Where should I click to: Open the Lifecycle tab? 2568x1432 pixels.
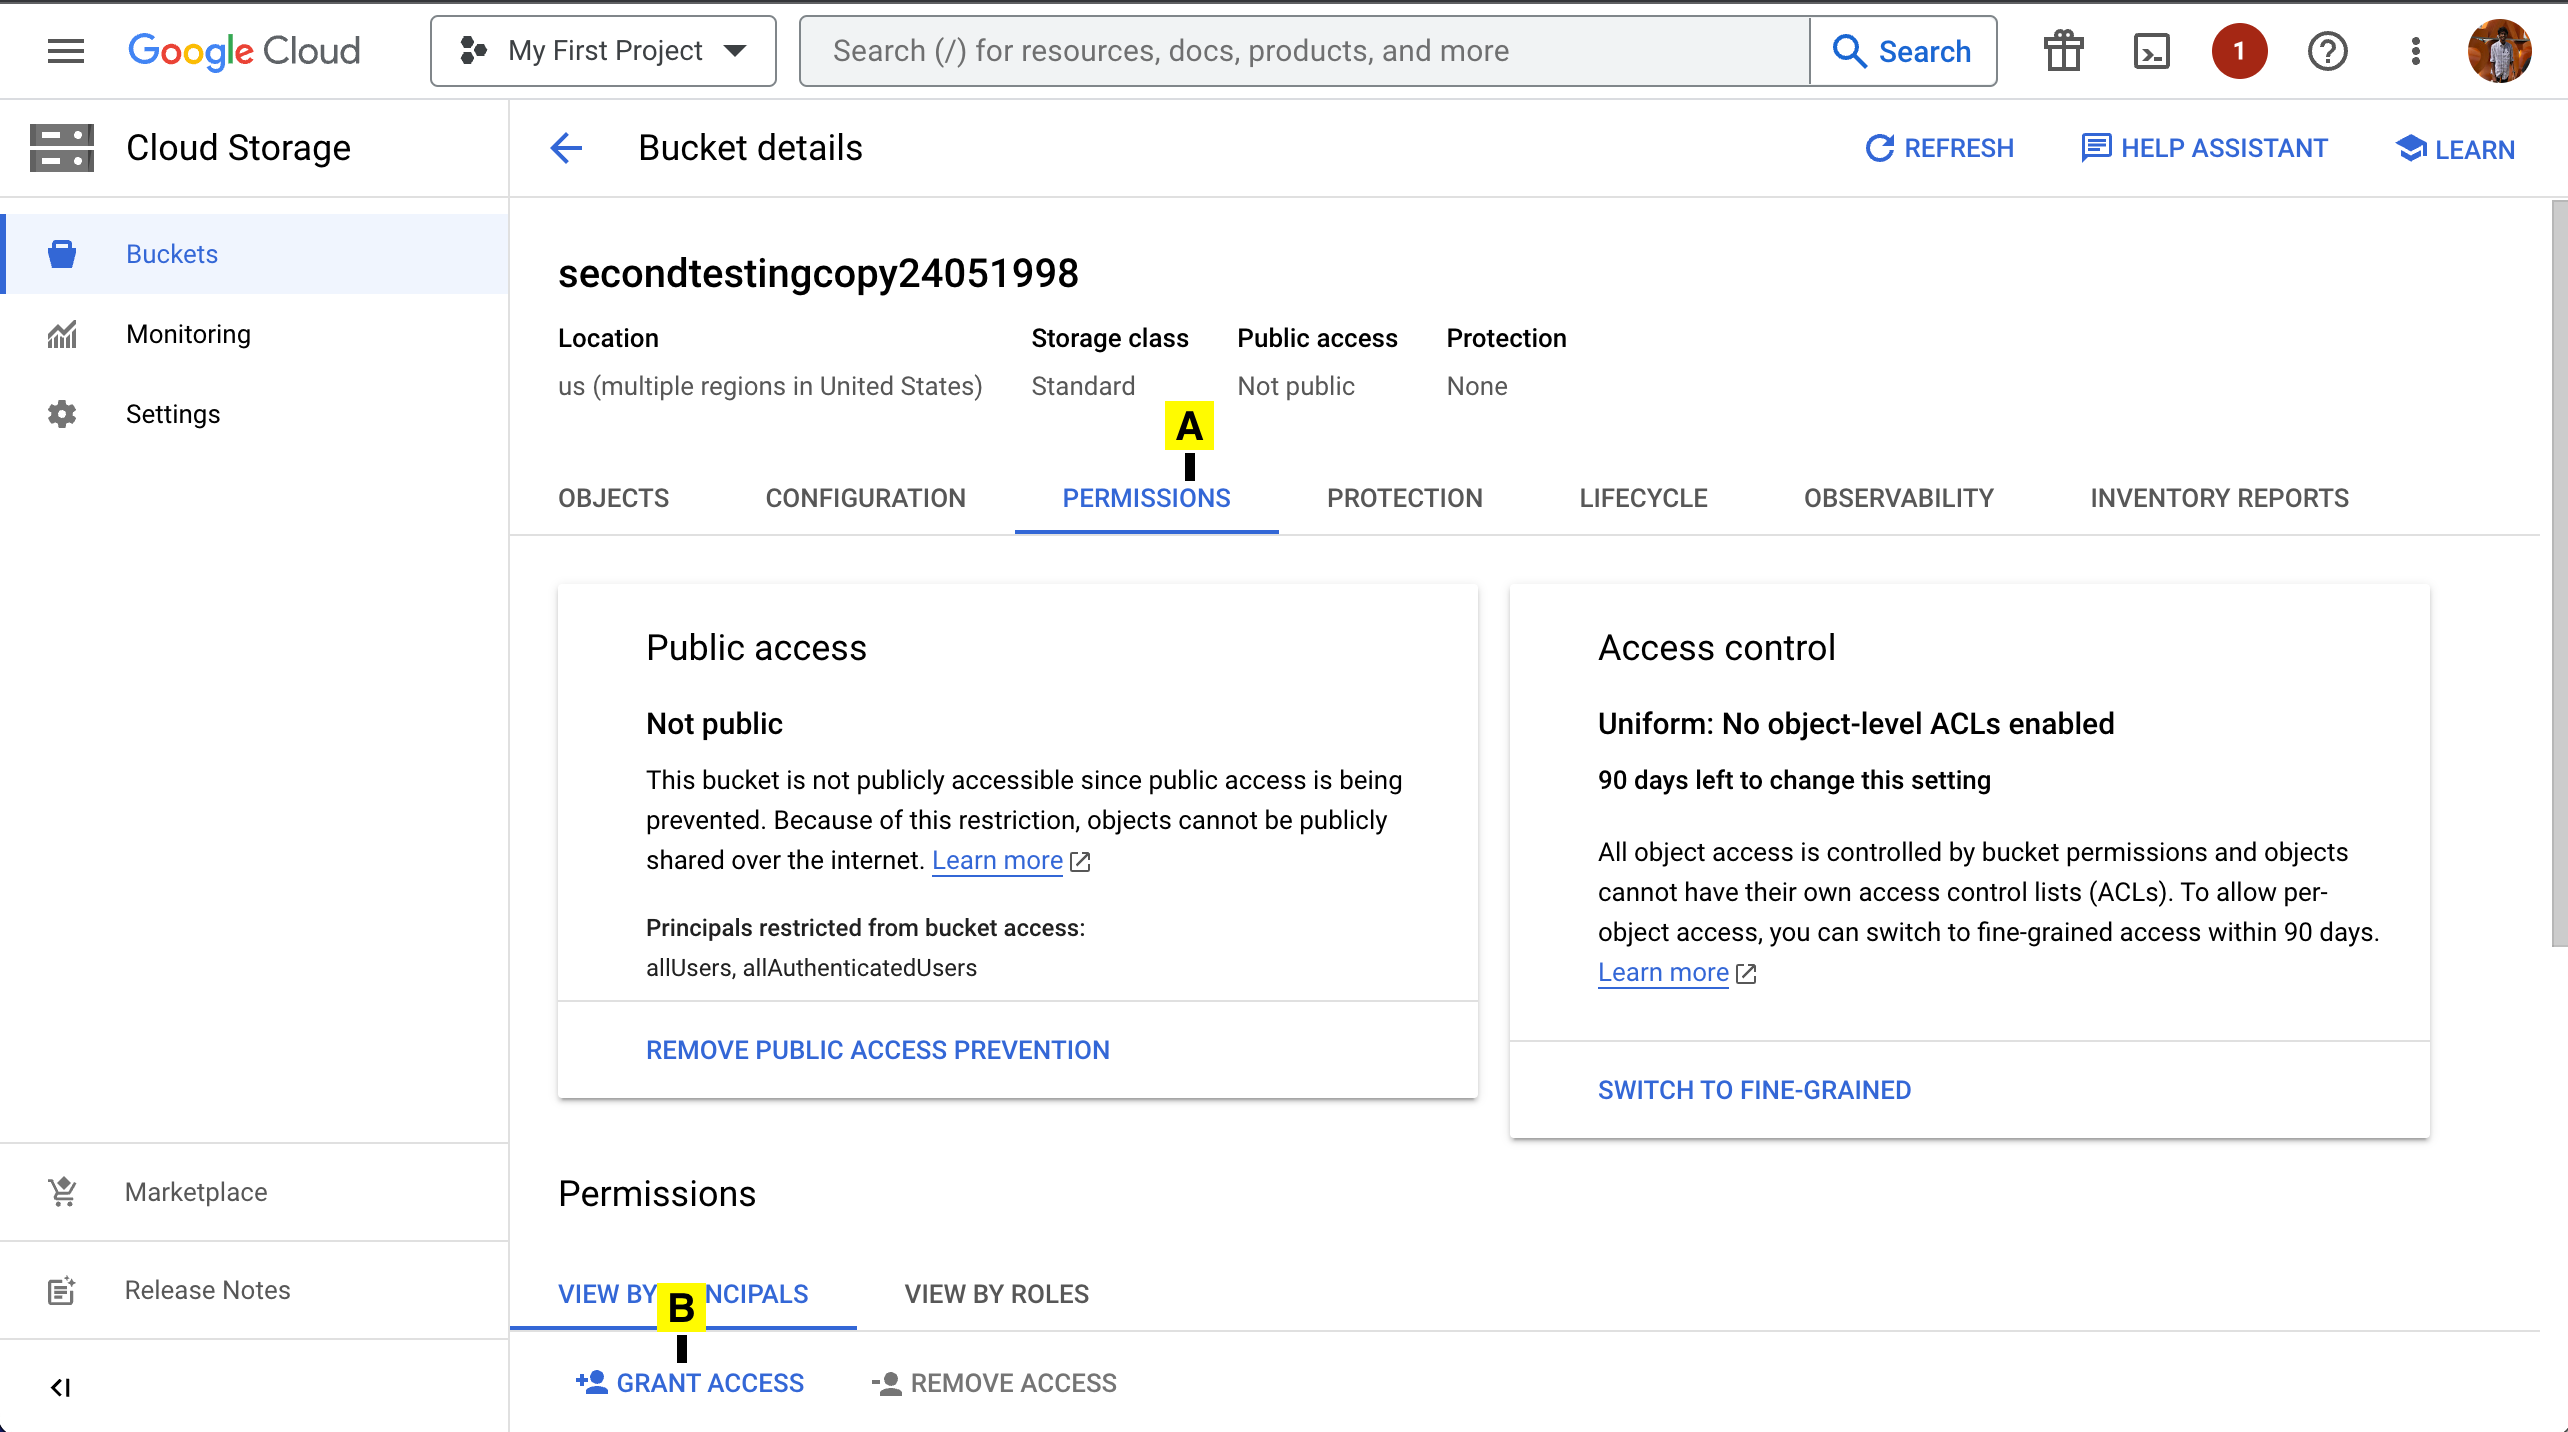(x=1643, y=498)
